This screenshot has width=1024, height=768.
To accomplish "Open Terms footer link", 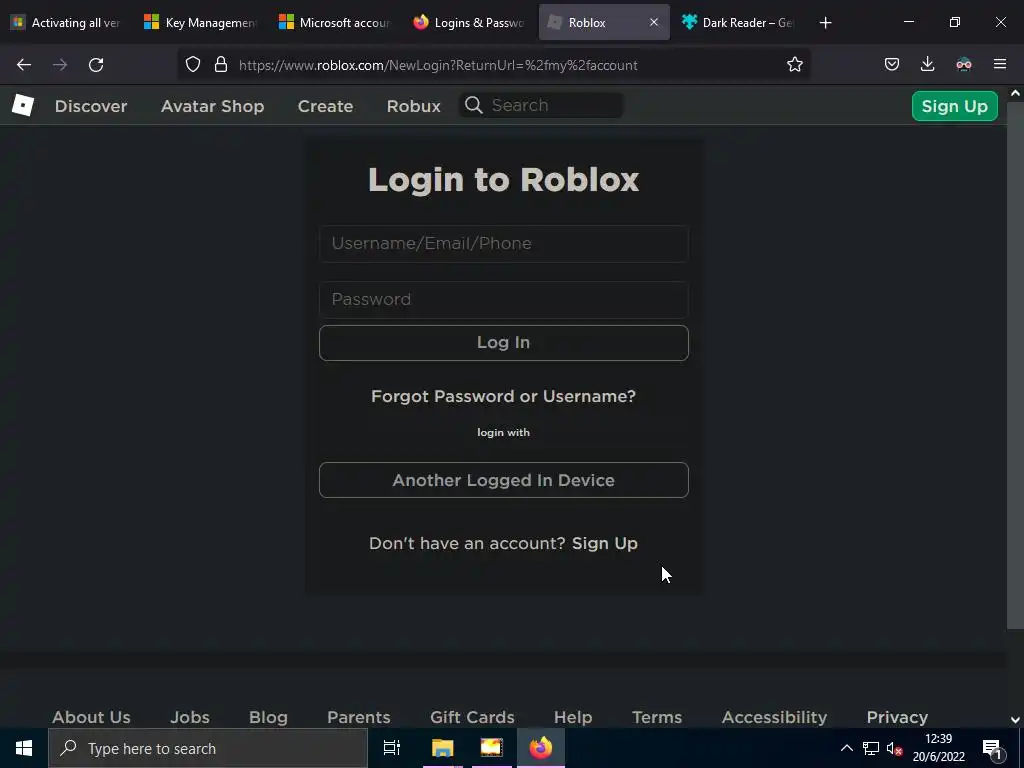I will click(x=657, y=717).
